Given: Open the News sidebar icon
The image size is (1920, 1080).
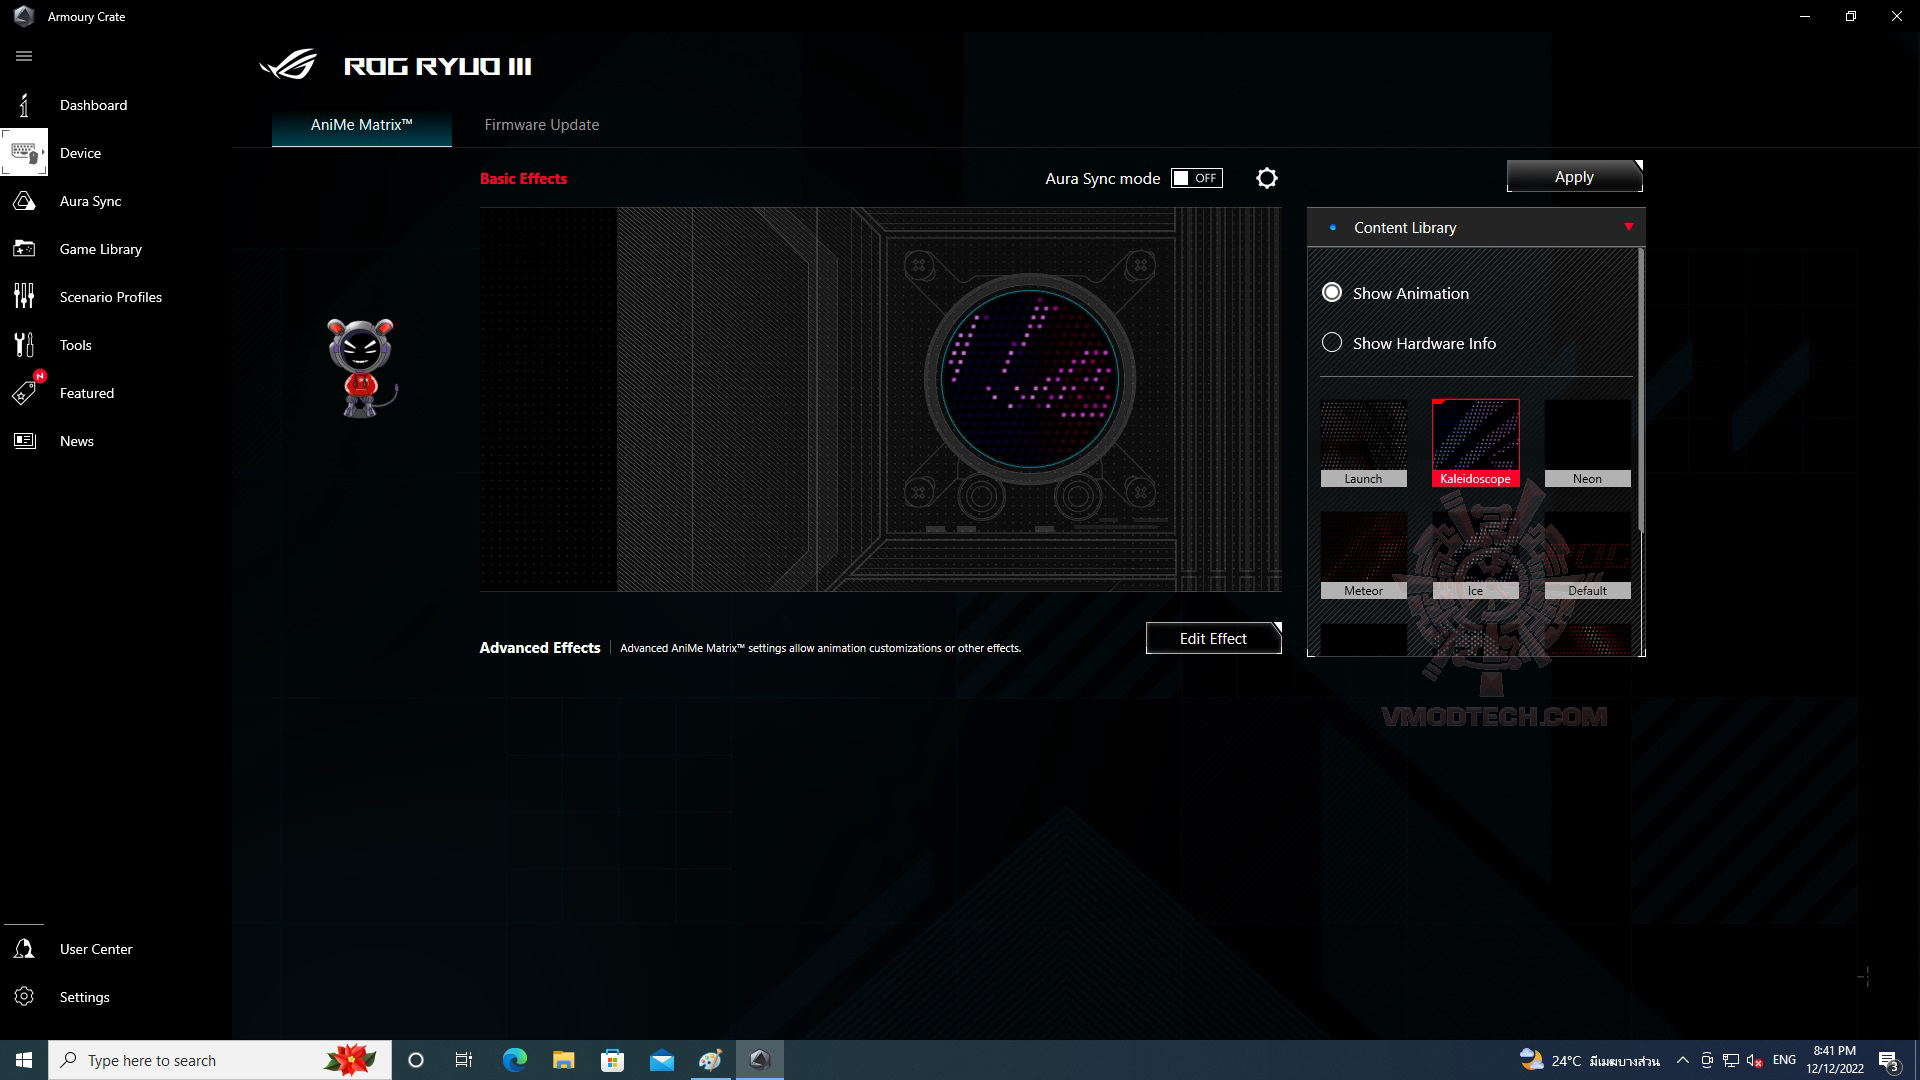Looking at the screenshot, I should [24, 441].
